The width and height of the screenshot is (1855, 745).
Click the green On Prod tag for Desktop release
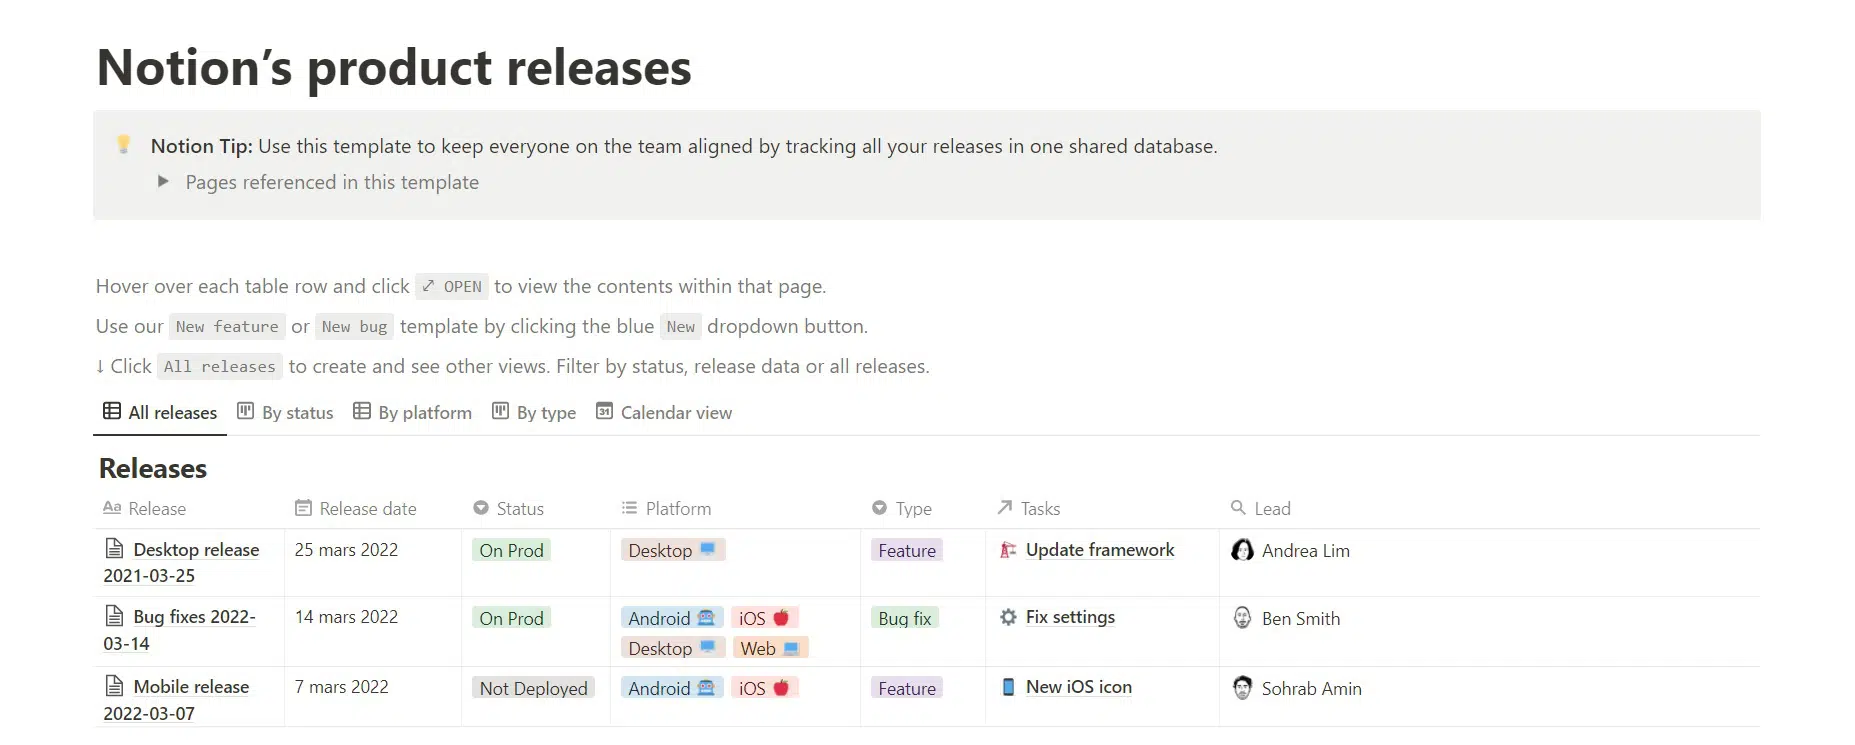point(511,551)
